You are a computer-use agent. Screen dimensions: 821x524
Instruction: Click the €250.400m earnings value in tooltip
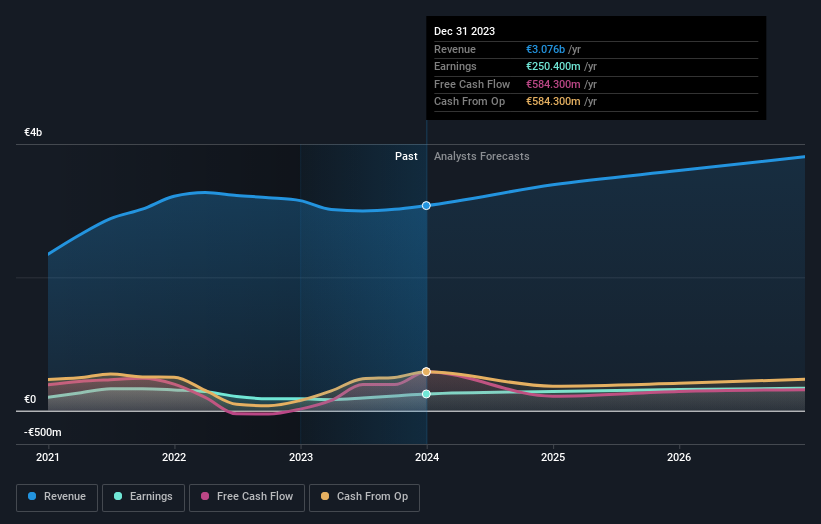tap(553, 66)
